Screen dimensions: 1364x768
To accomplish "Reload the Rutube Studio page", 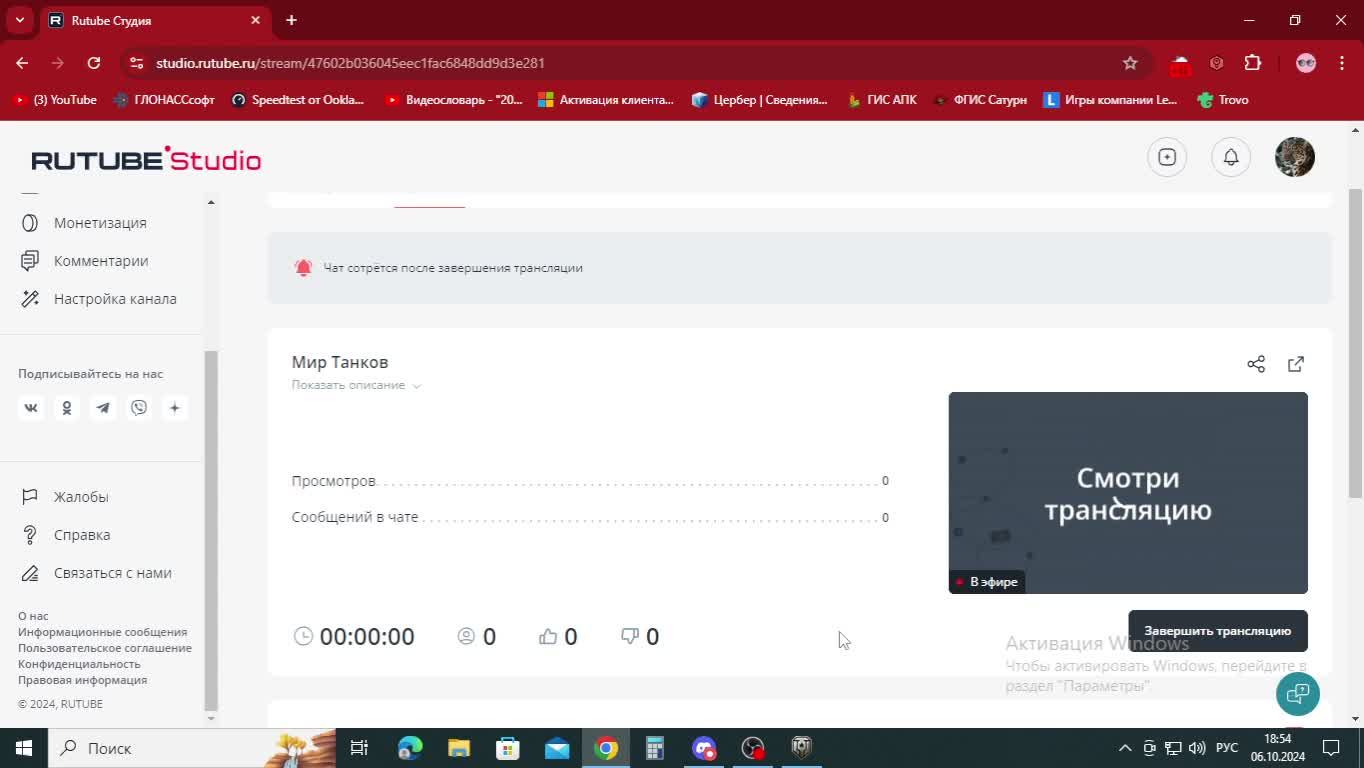I will click(94, 63).
